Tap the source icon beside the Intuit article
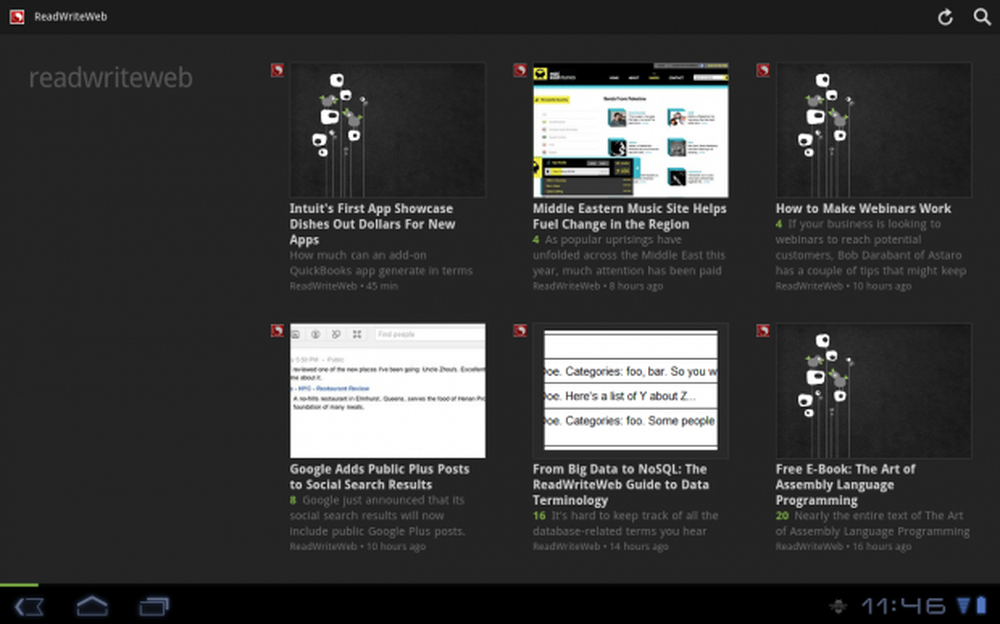The height and width of the screenshot is (624, 1000). point(277,70)
